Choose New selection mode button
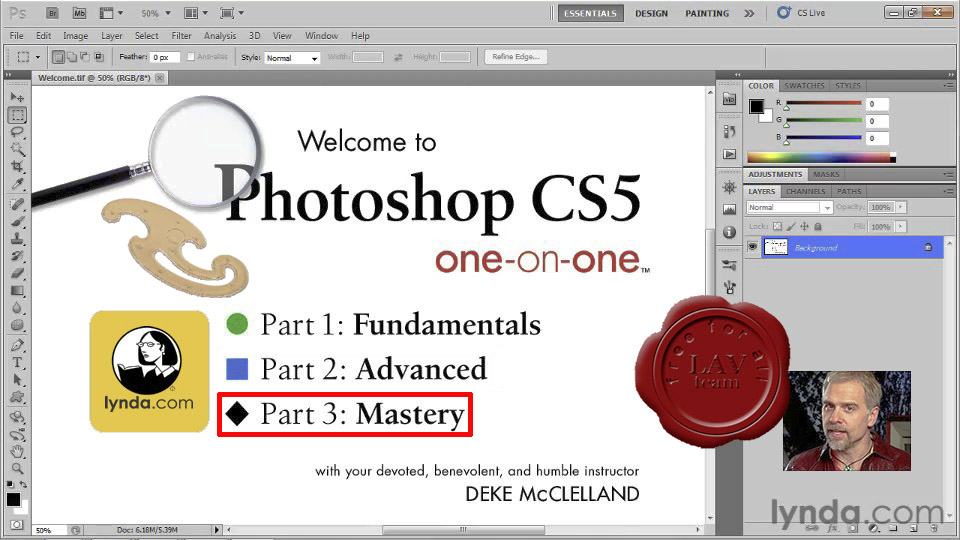The height and width of the screenshot is (540, 960). [58, 57]
